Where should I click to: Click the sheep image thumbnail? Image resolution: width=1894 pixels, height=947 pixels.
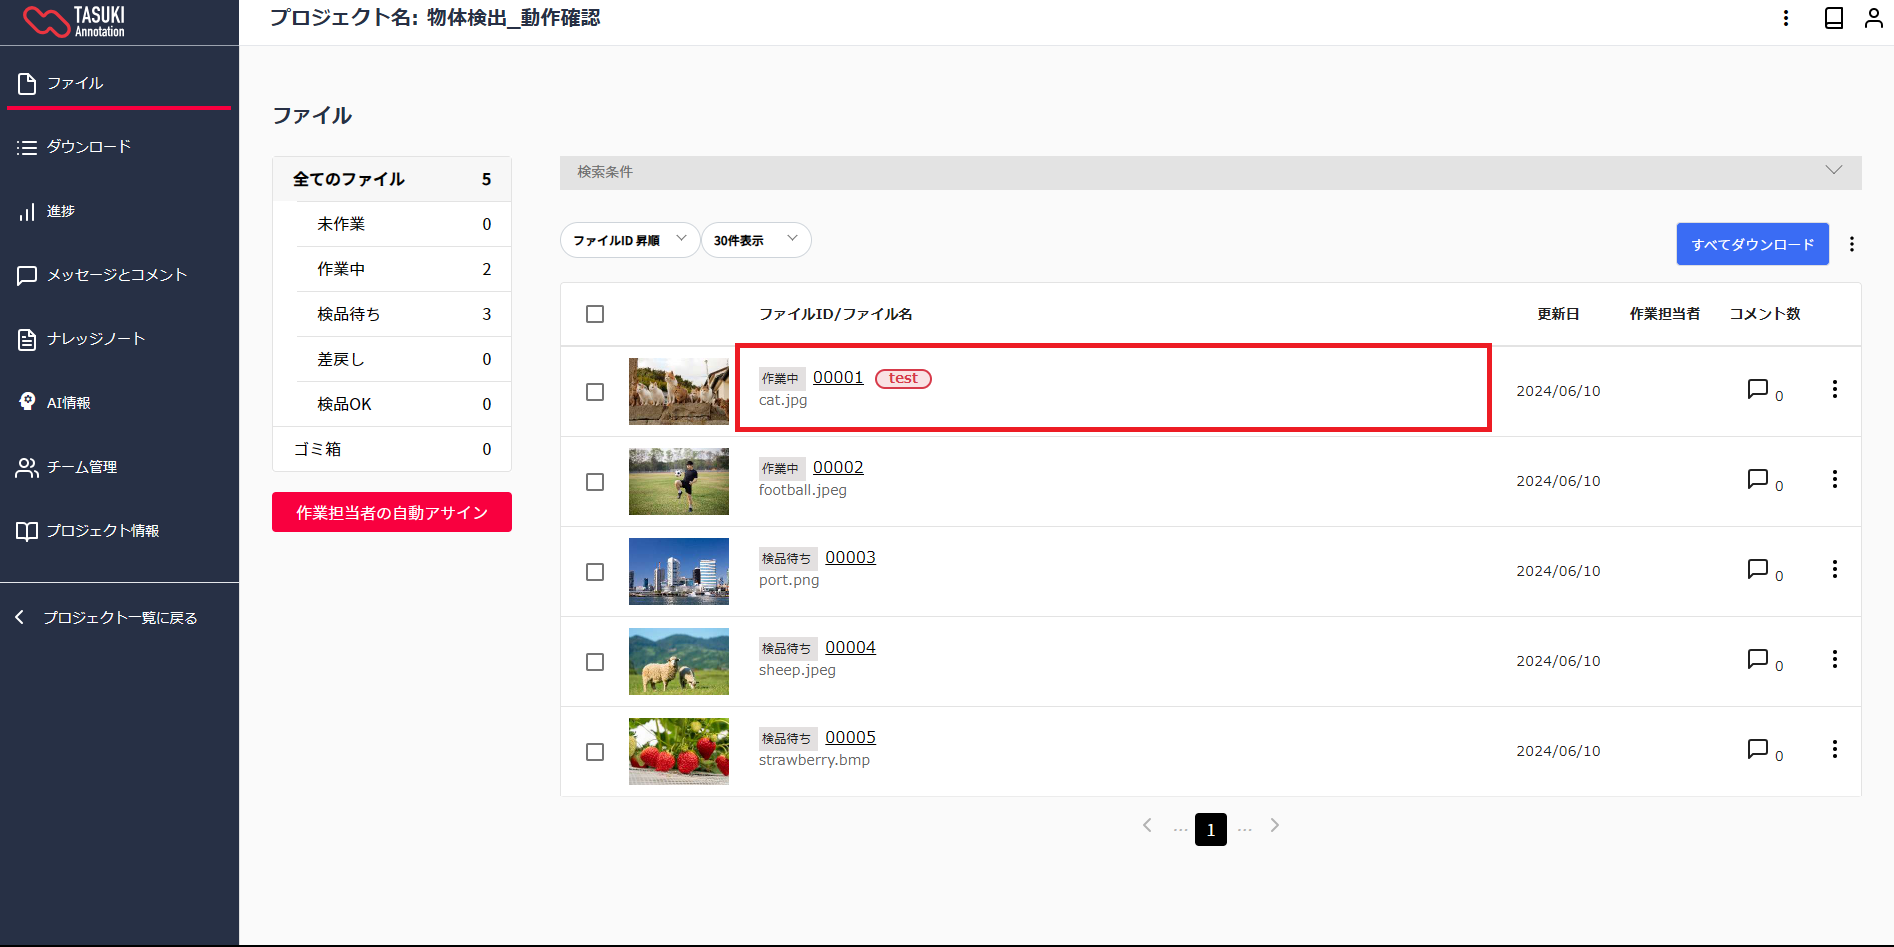point(679,661)
